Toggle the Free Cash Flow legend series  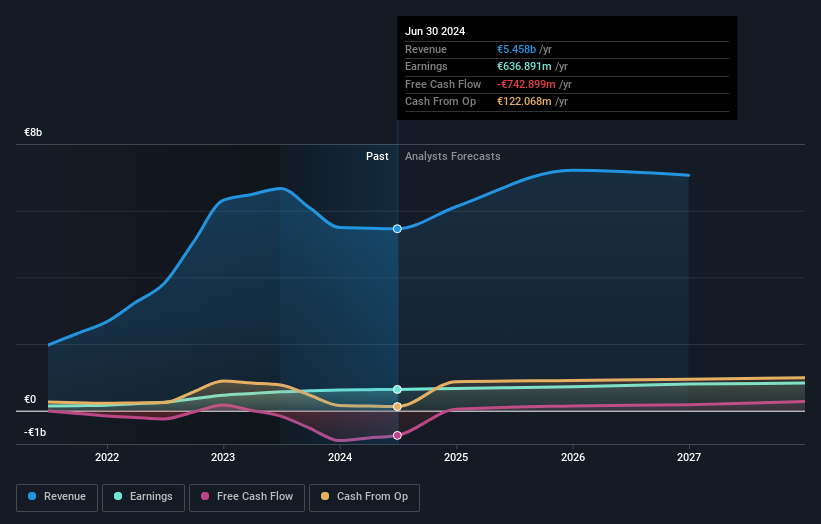pos(247,497)
